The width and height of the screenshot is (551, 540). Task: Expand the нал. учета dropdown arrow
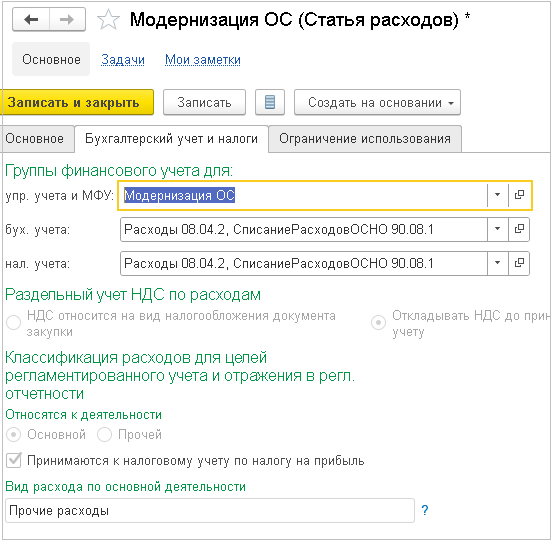click(498, 263)
